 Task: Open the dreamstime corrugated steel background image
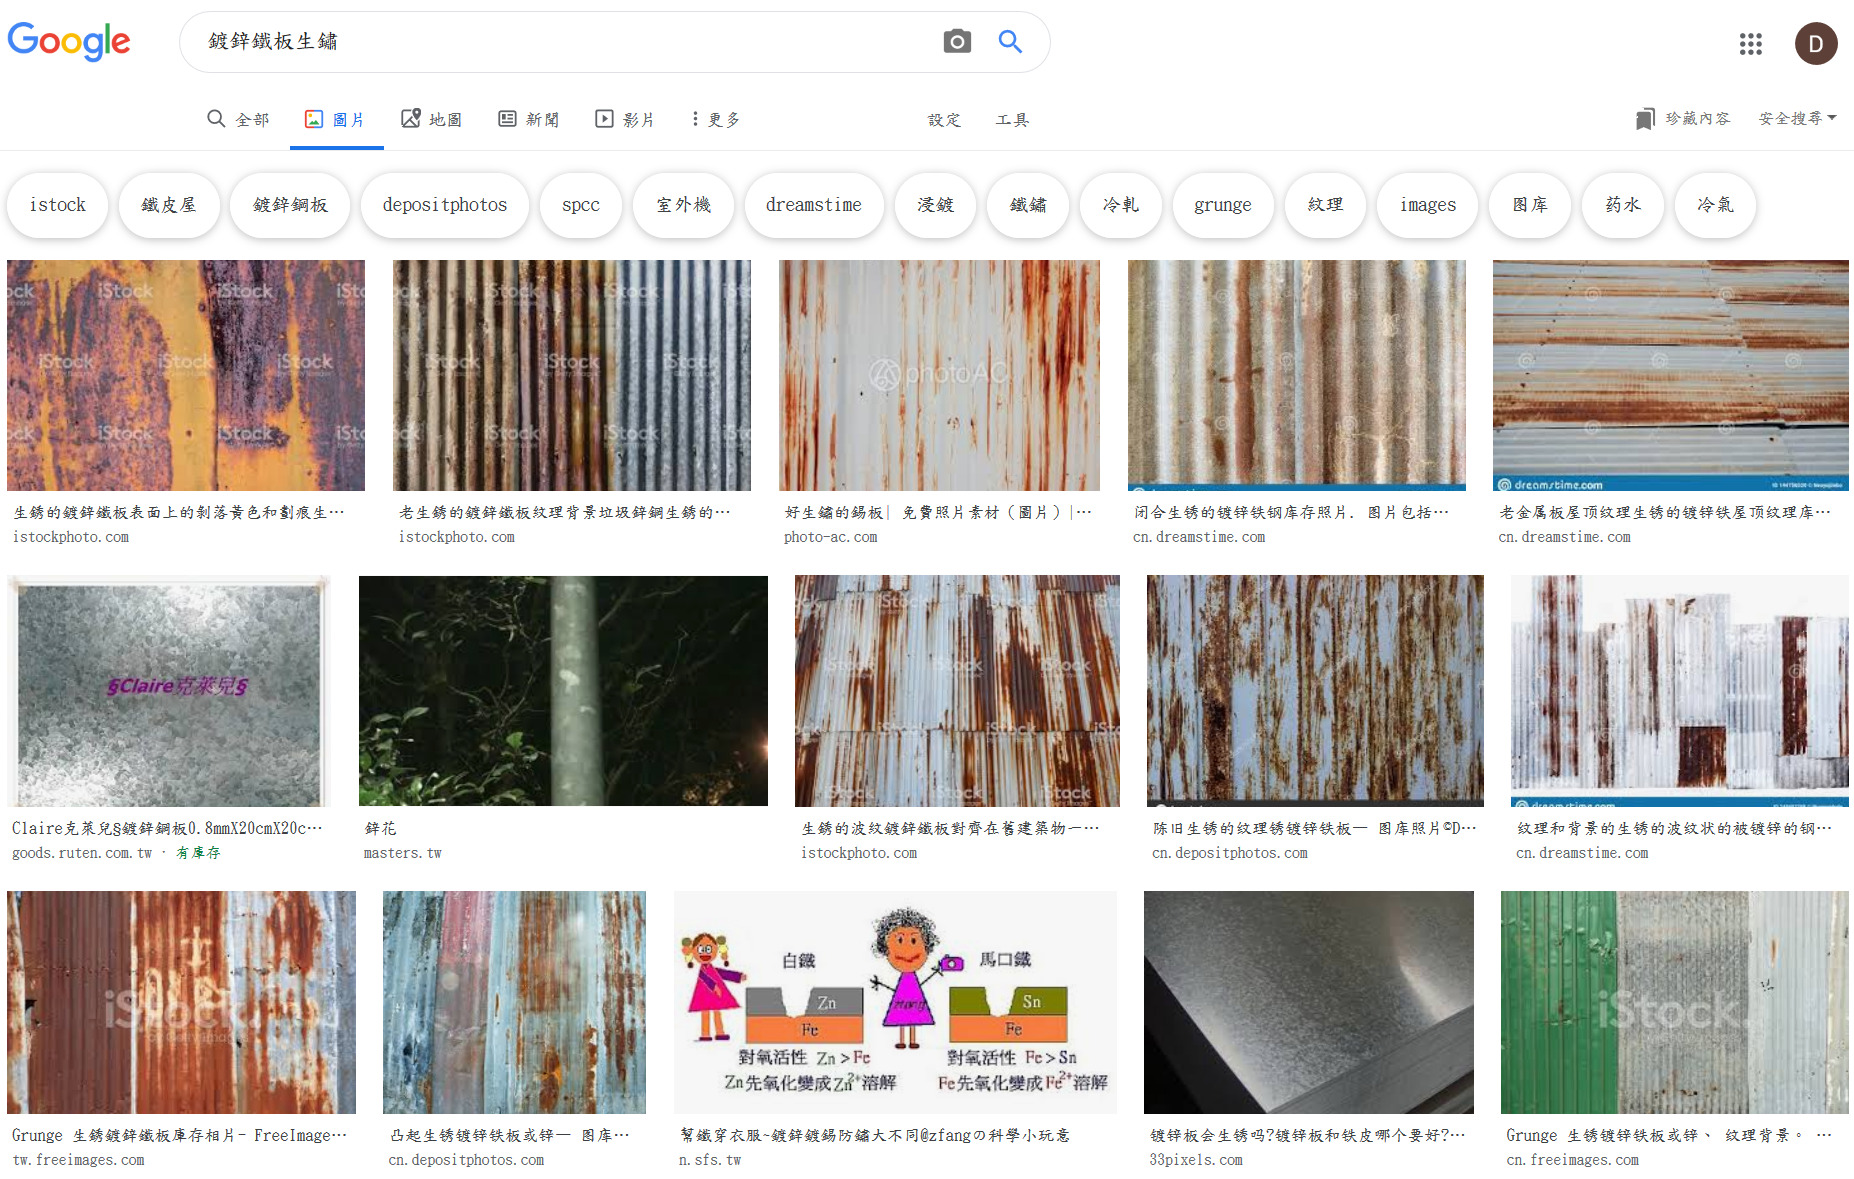(x=1680, y=691)
